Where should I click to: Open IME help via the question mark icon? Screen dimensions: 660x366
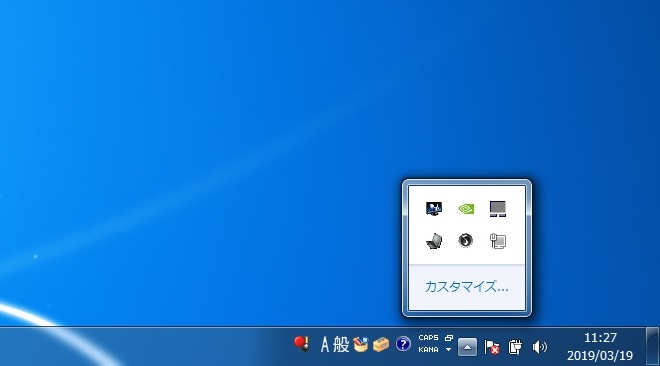403,345
